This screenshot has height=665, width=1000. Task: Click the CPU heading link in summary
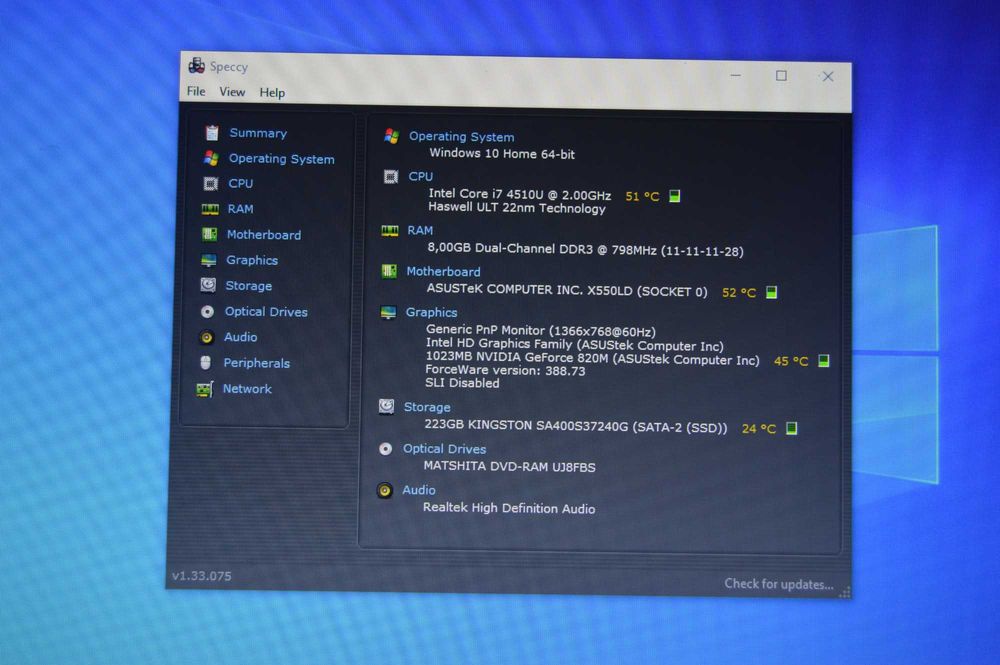tap(421, 176)
